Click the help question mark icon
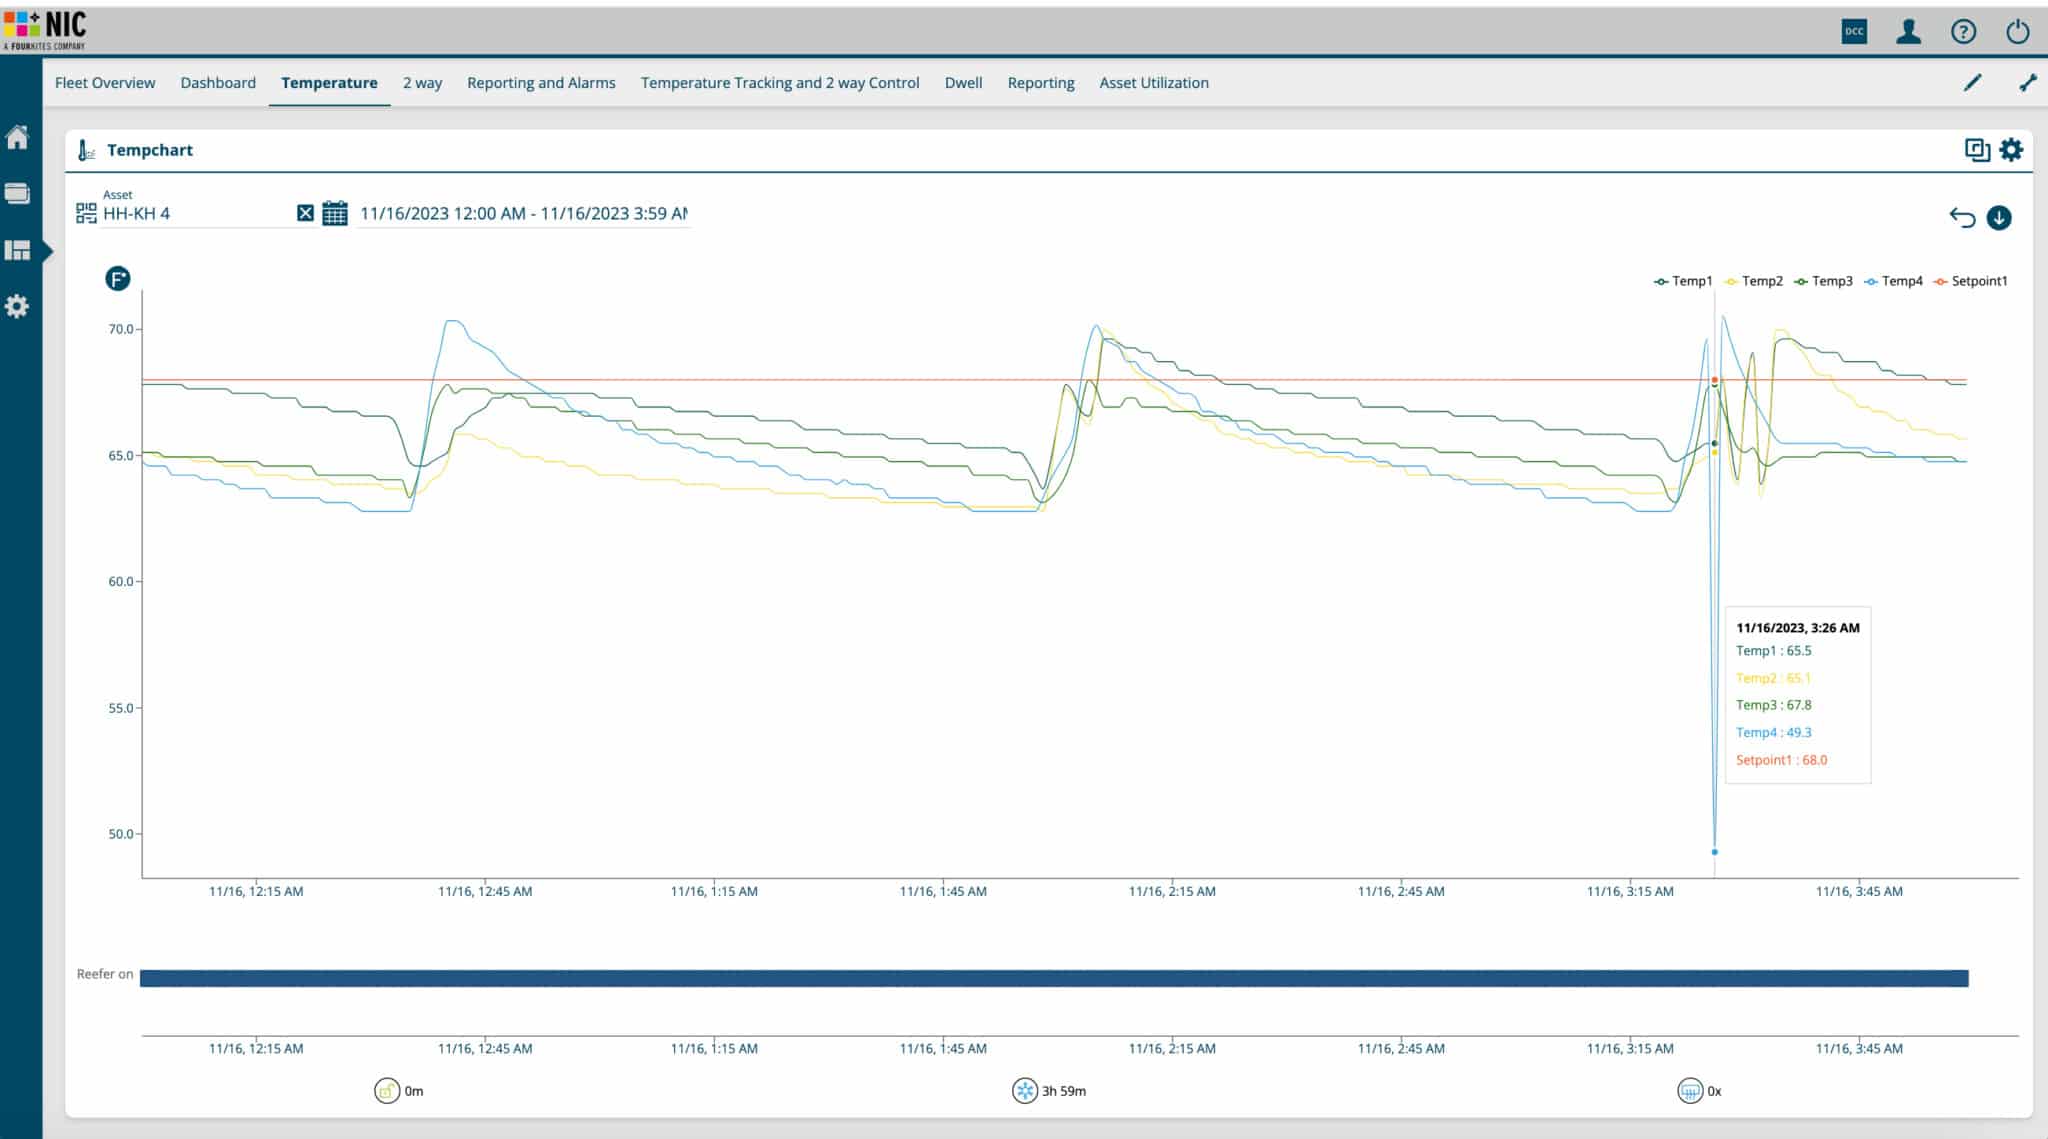Viewport: 2048px width, 1139px height. [1963, 32]
